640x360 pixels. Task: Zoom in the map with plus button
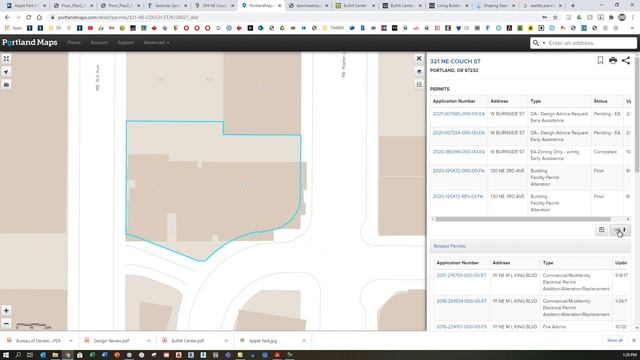pos(6,311)
